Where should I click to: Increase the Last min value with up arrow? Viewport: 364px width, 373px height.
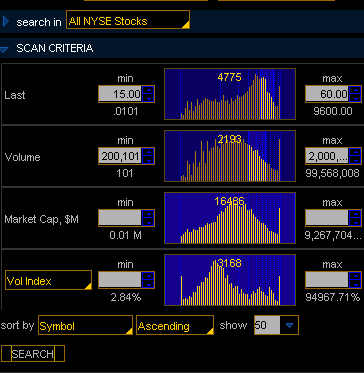coord(148,90)
